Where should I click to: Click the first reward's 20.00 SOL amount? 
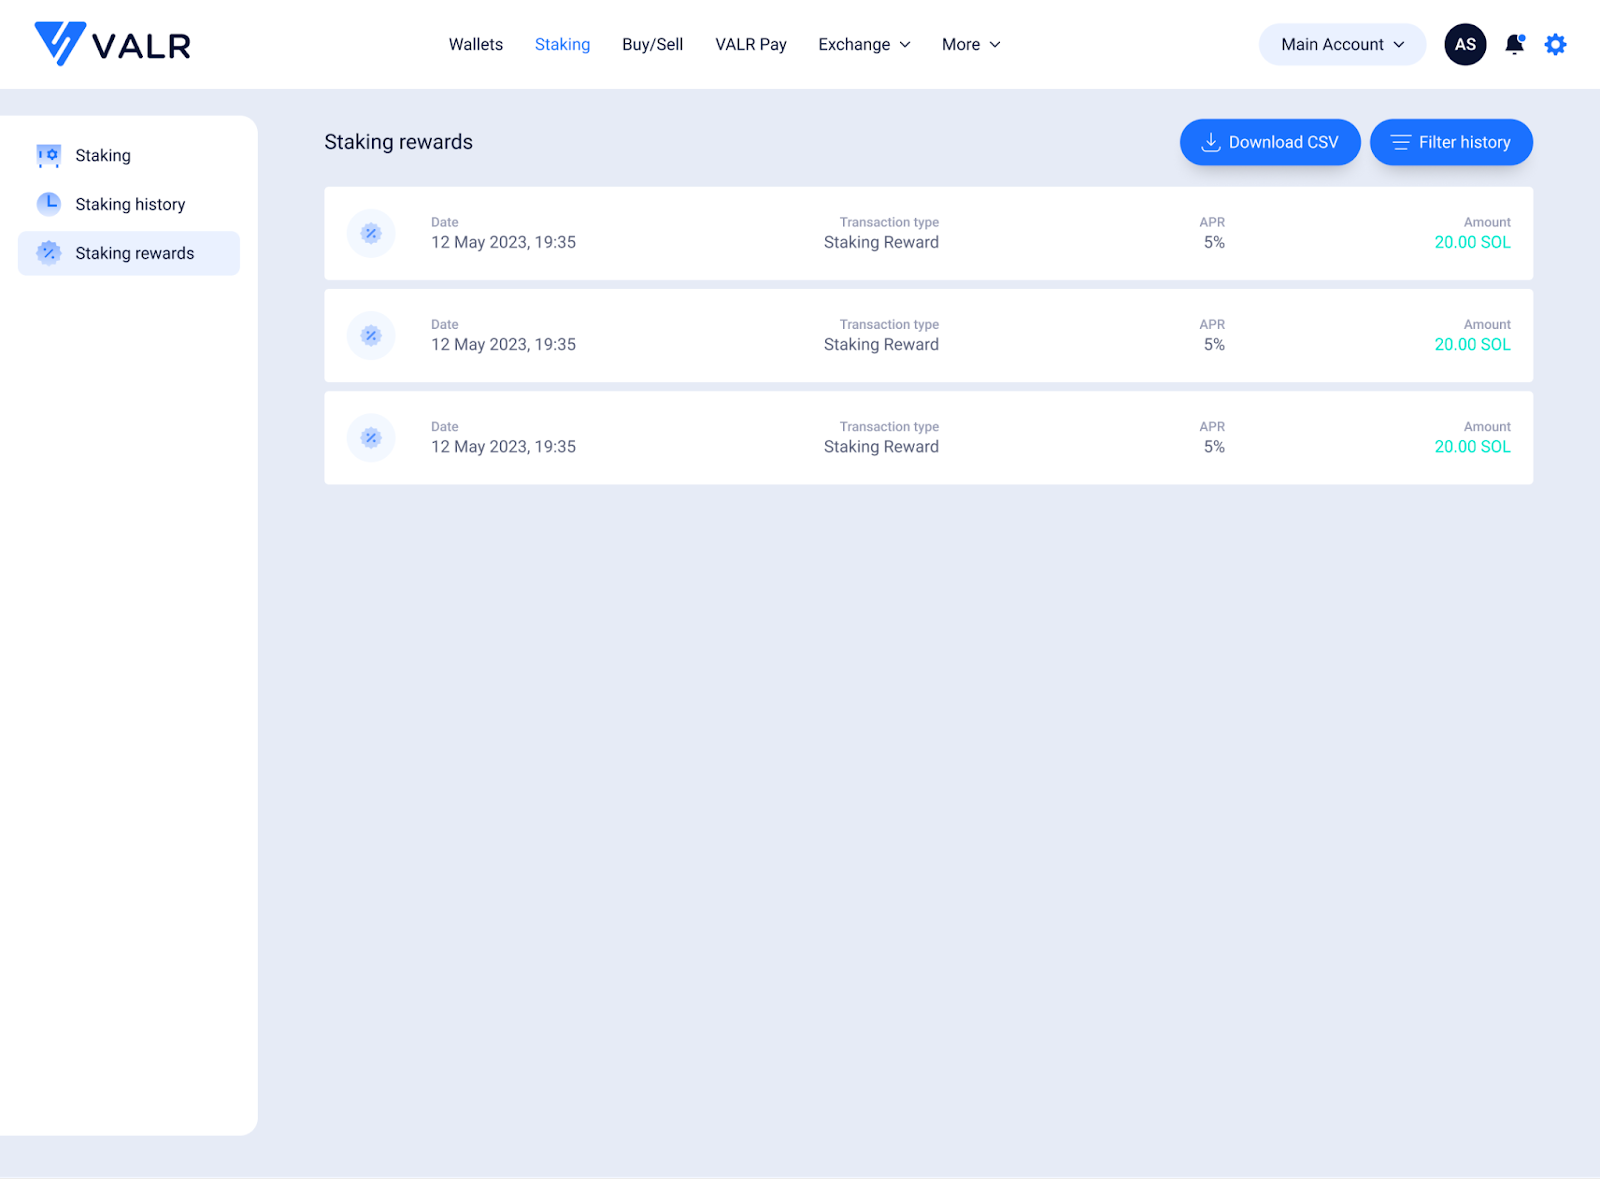point(1472,242)
